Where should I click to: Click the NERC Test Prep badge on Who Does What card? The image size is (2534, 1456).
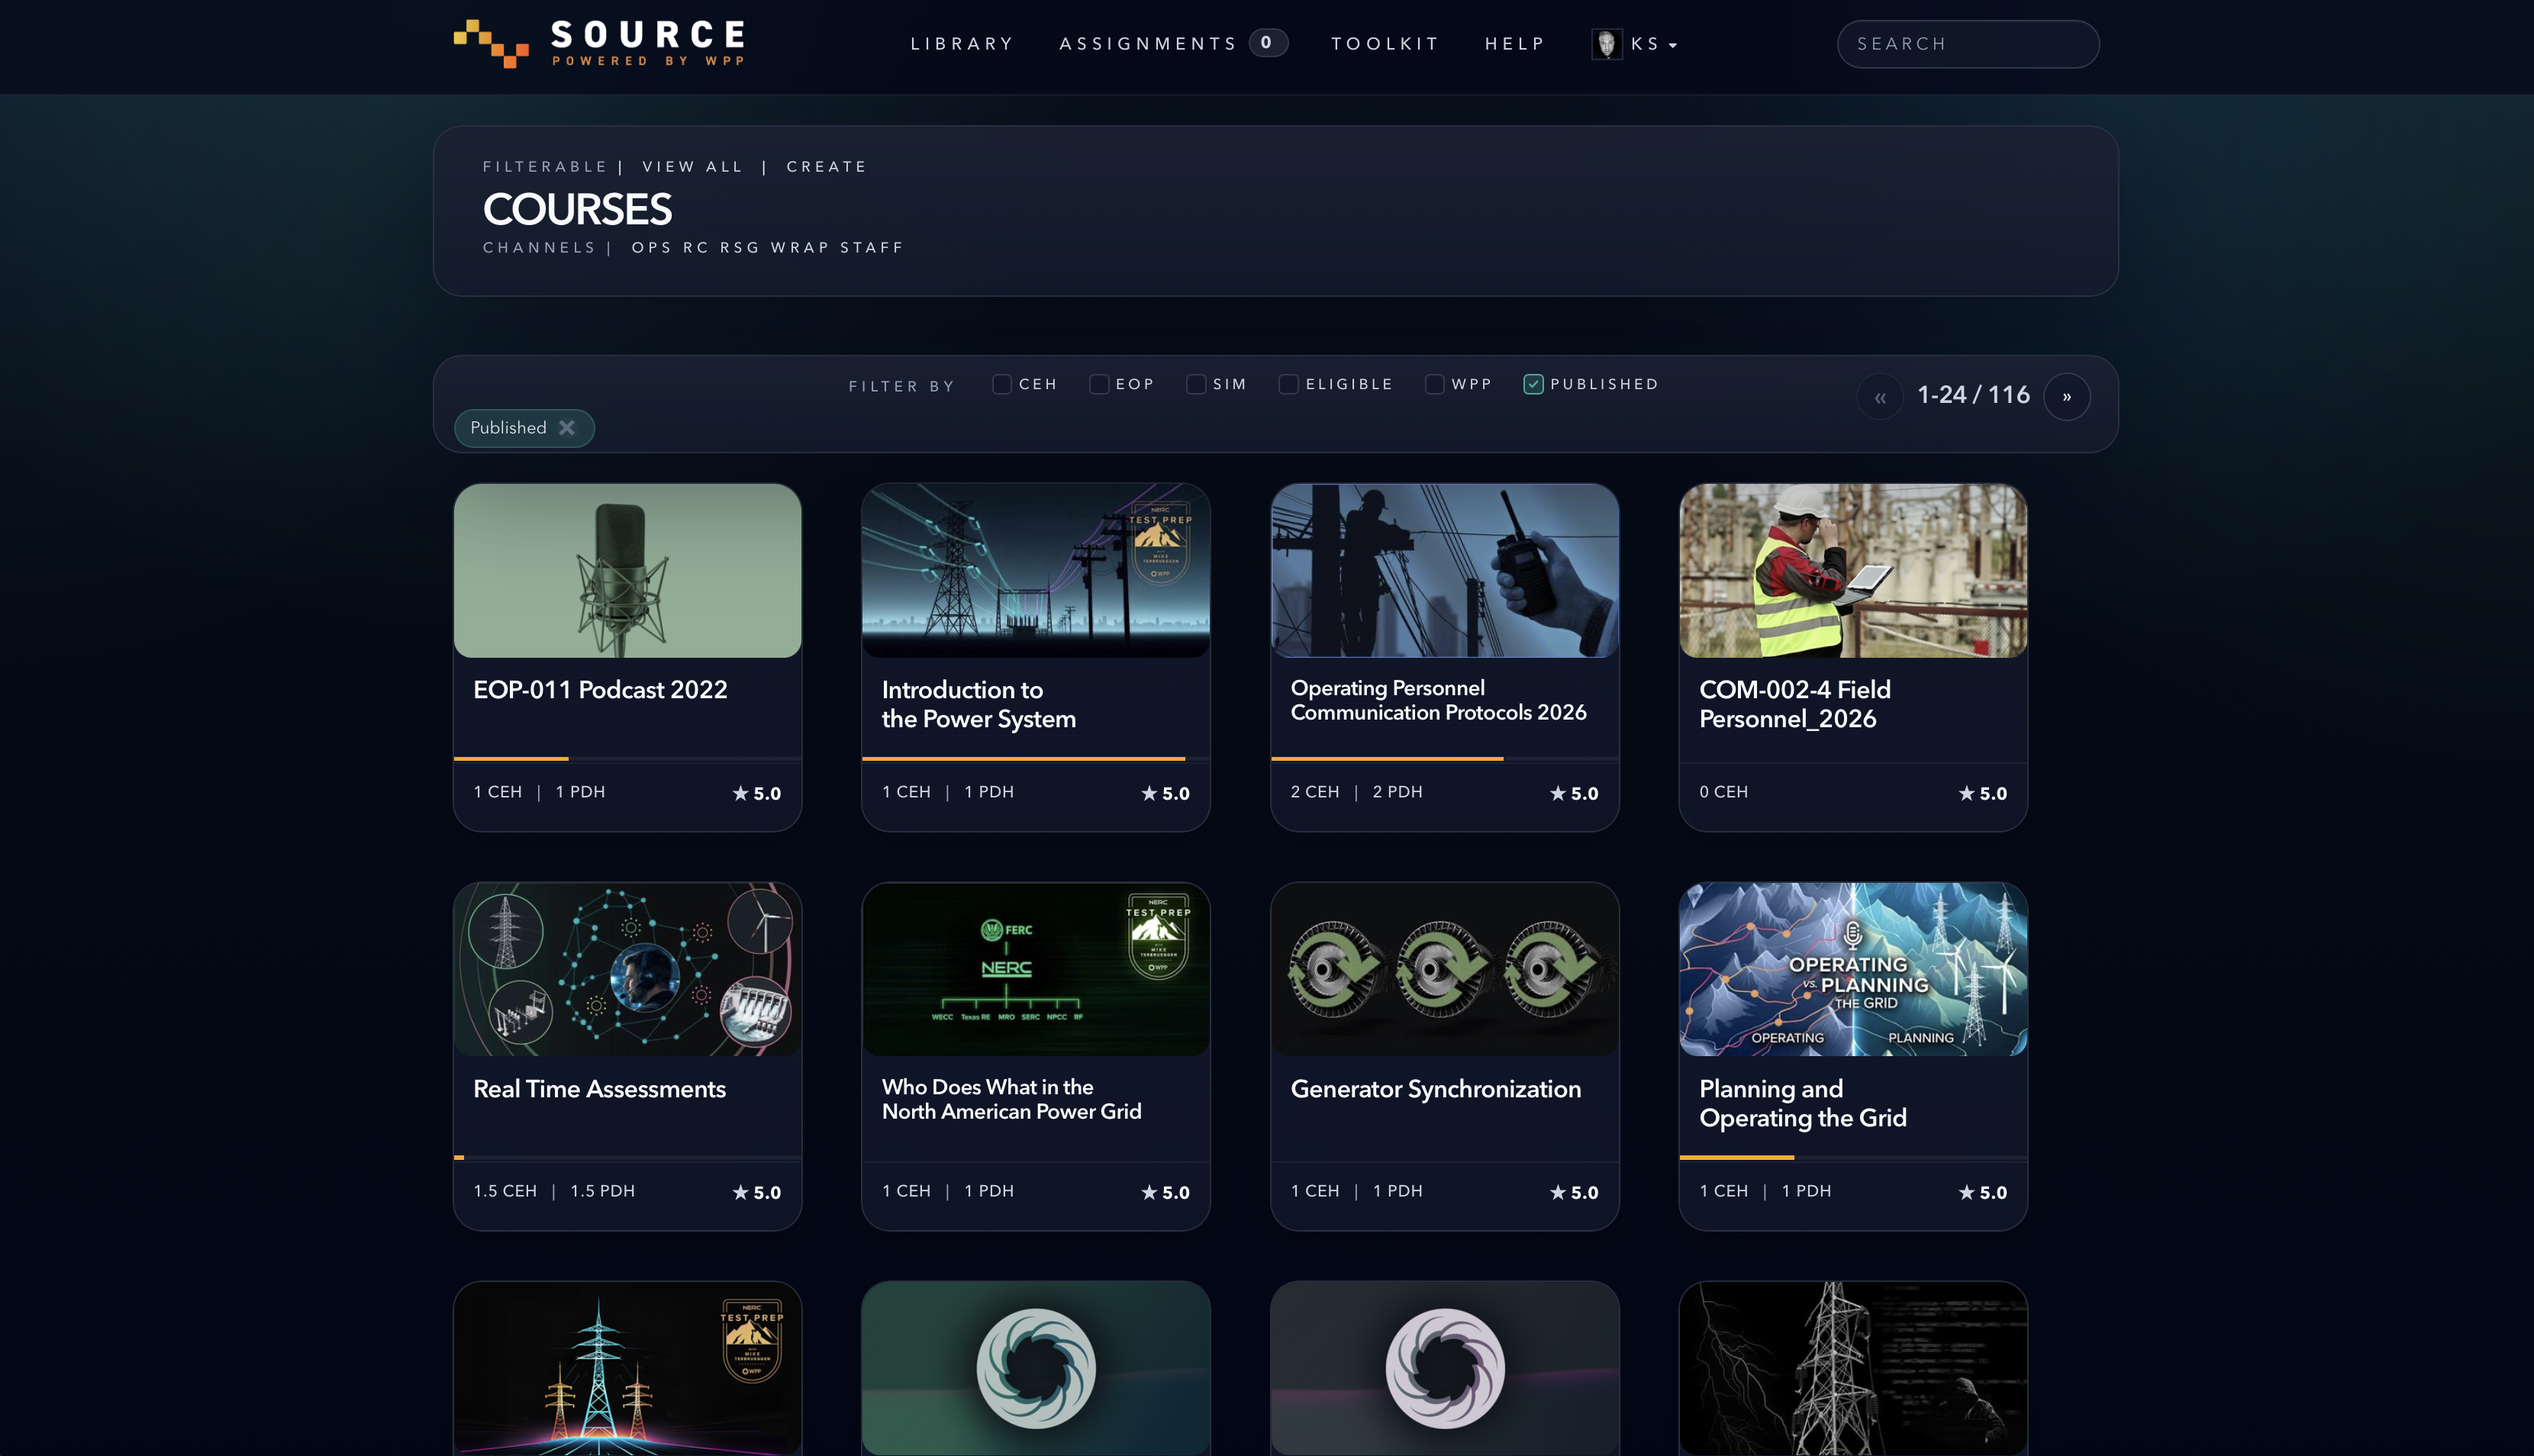coord(1158,937)
